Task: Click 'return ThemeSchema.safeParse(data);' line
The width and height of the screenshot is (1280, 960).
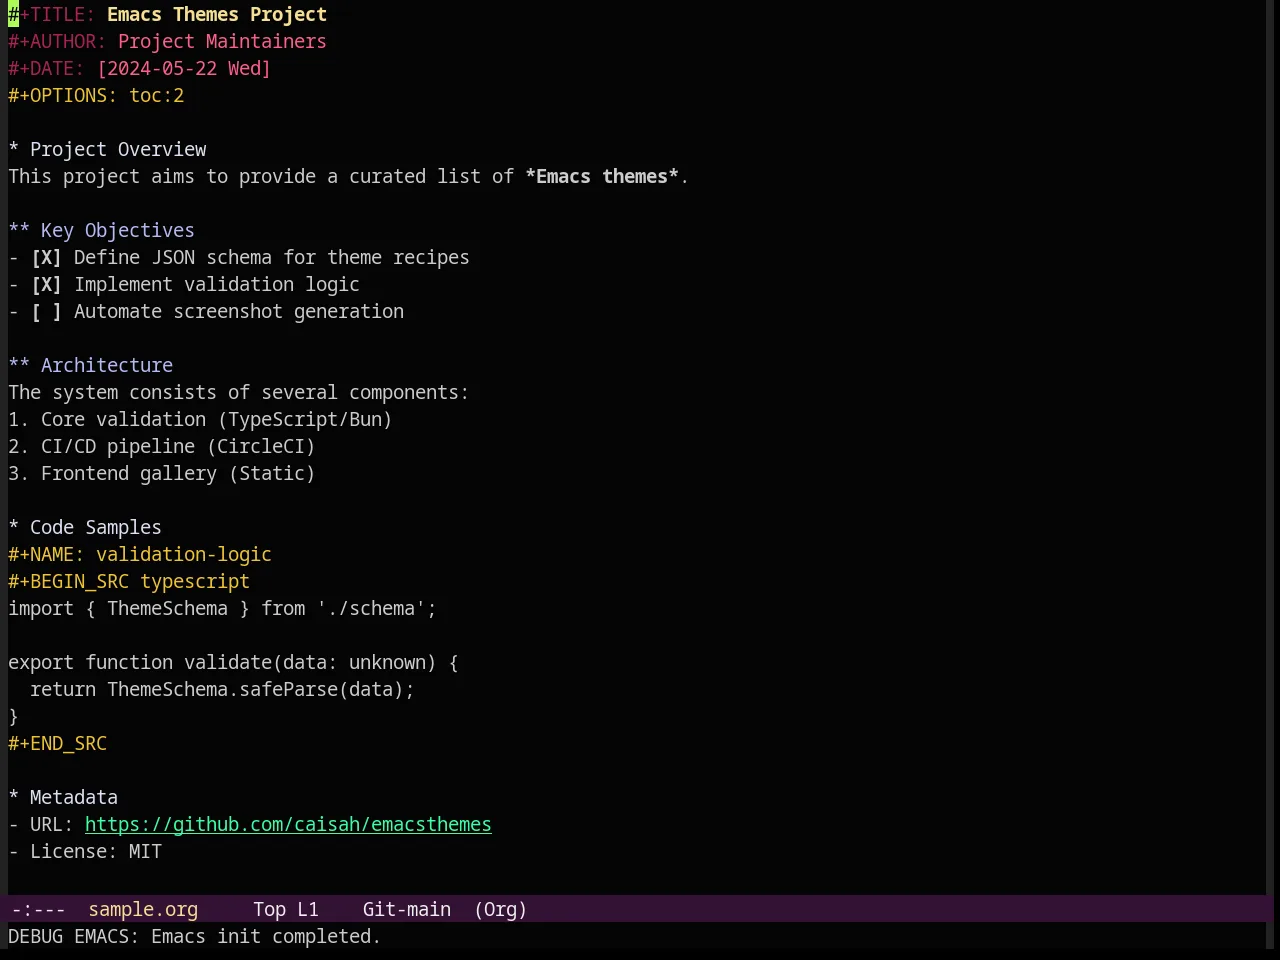Action: click(222, 689)
